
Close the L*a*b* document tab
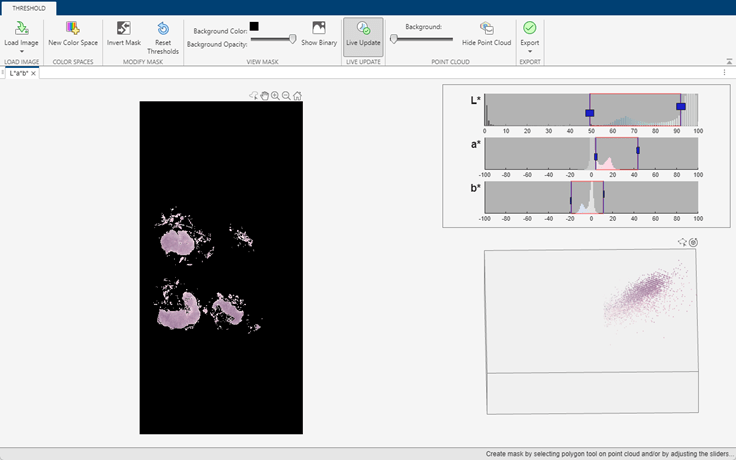point(34,74)
